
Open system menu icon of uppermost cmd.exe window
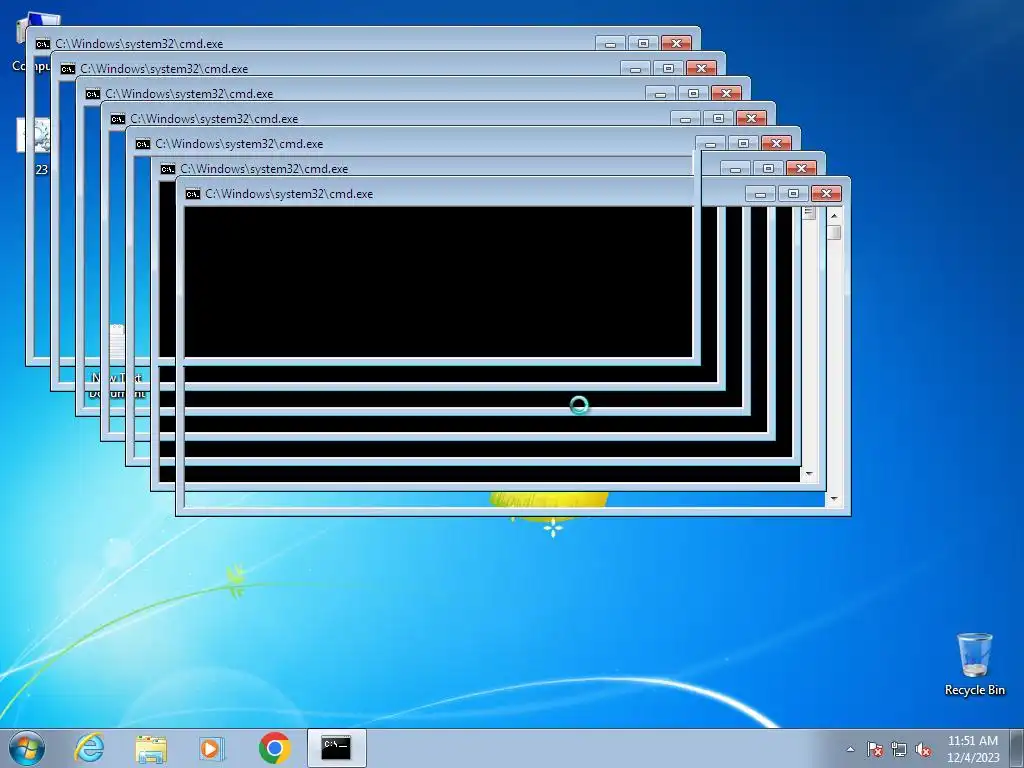42,44
